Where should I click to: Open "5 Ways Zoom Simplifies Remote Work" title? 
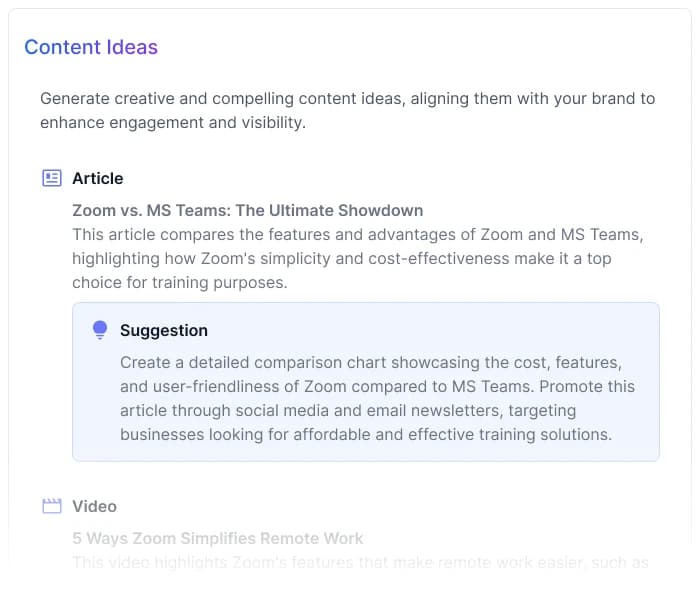tap(217, 538)
